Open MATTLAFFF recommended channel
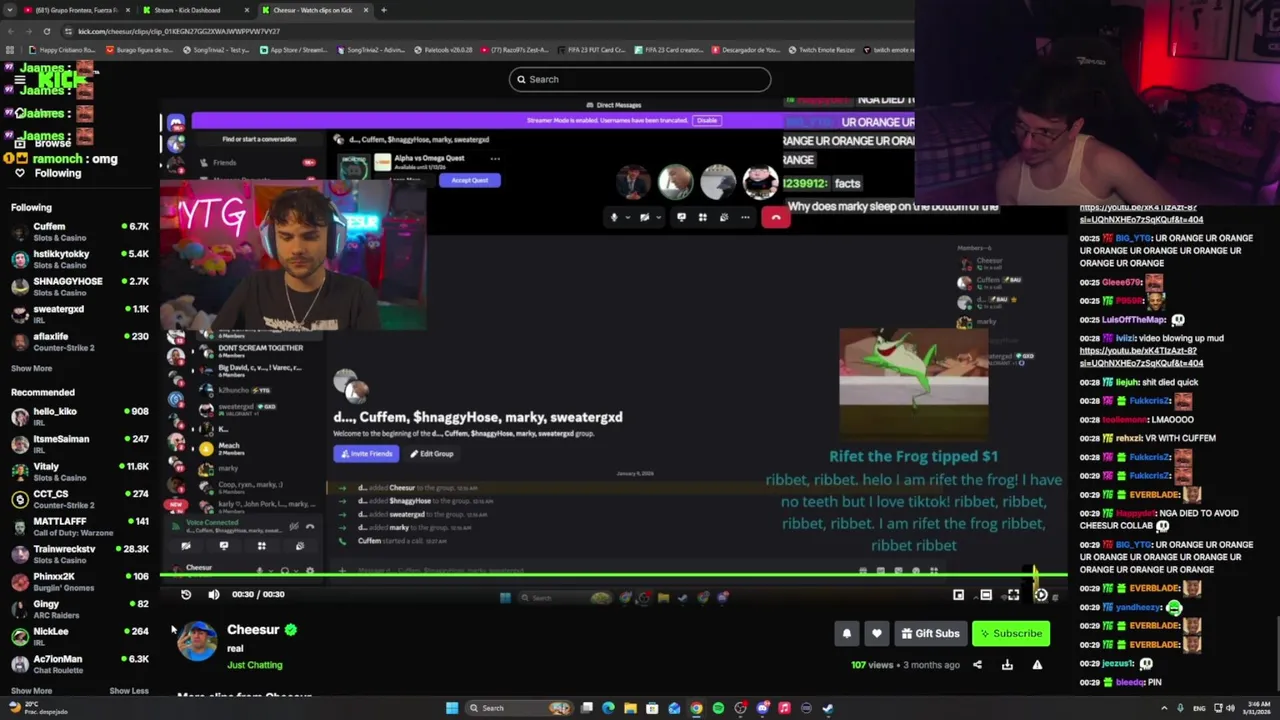 point(80,526)
